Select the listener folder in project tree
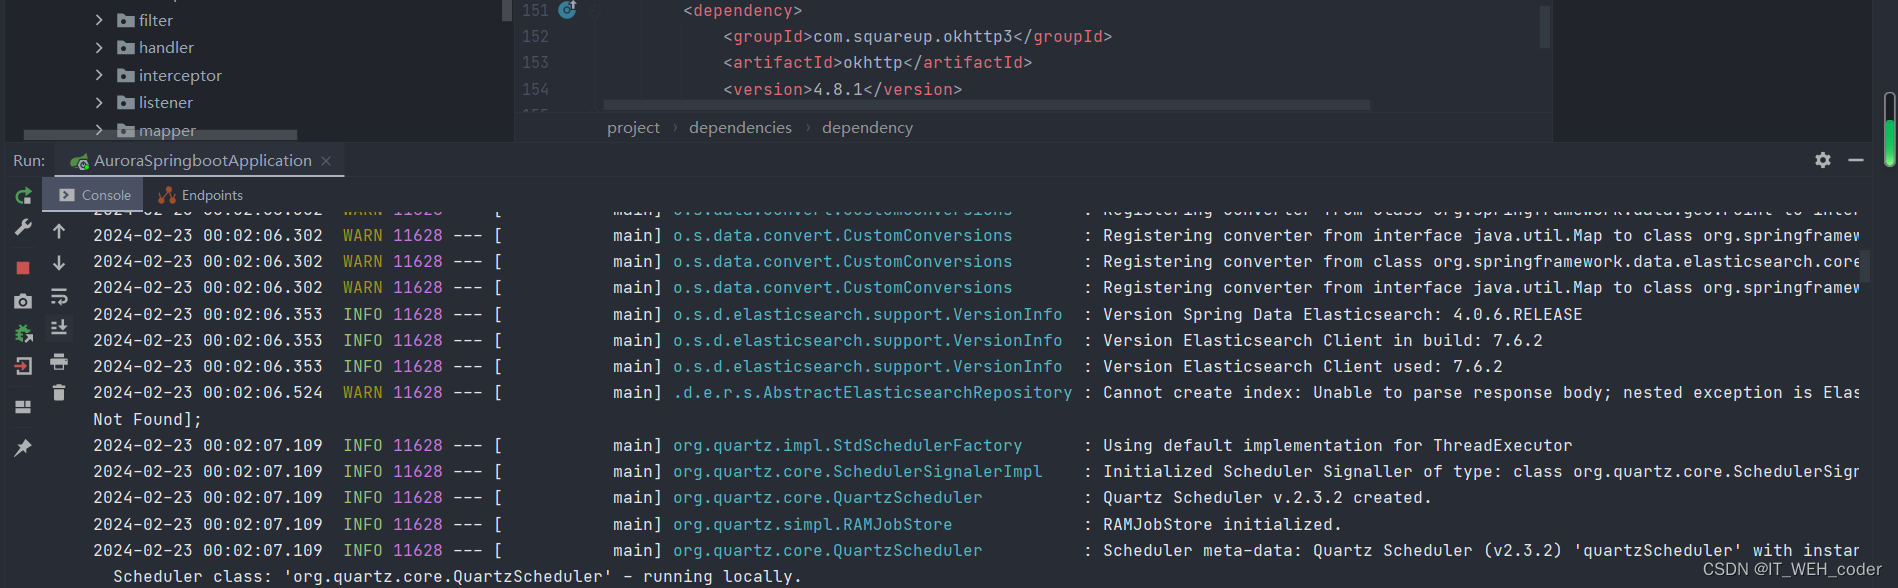This screenshot has width=1898, height=588. click(155, 102)
